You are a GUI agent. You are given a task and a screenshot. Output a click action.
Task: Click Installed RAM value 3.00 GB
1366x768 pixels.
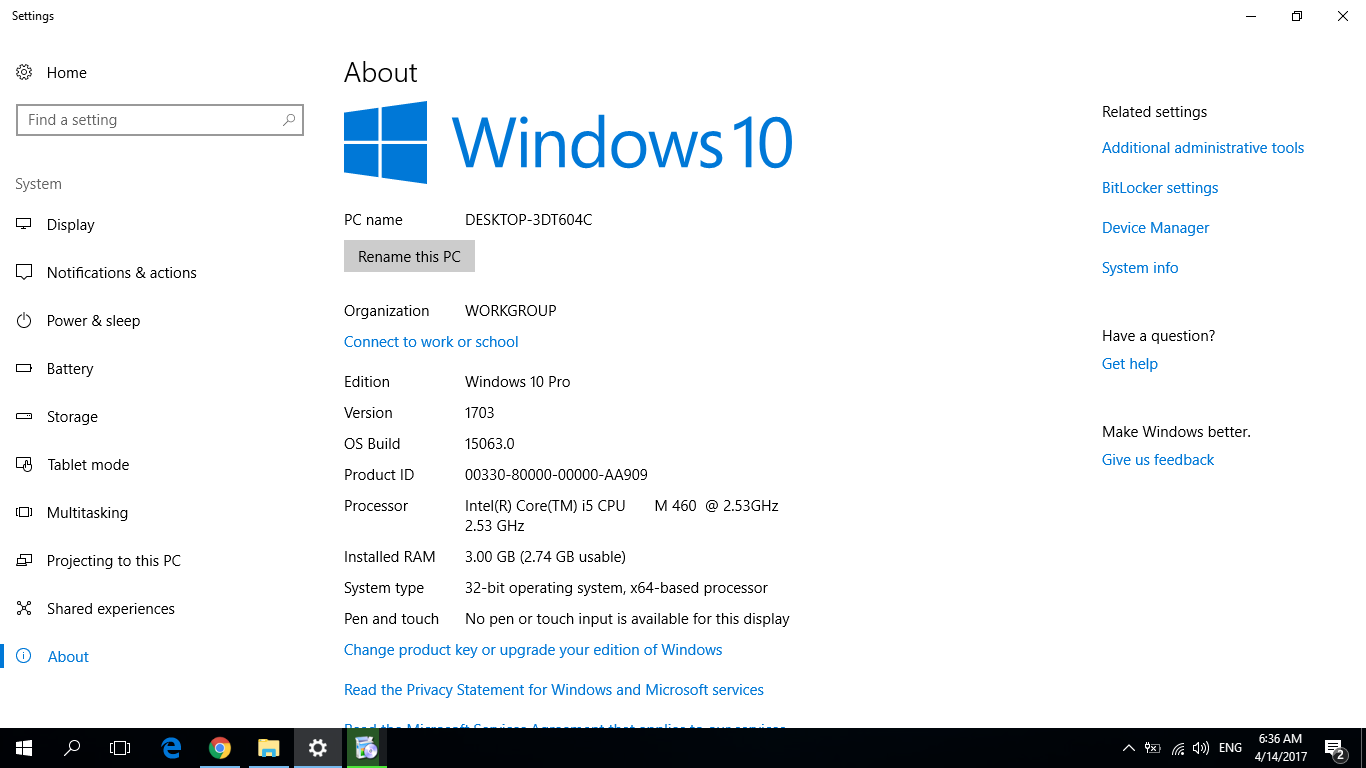[x=545, y=557]
